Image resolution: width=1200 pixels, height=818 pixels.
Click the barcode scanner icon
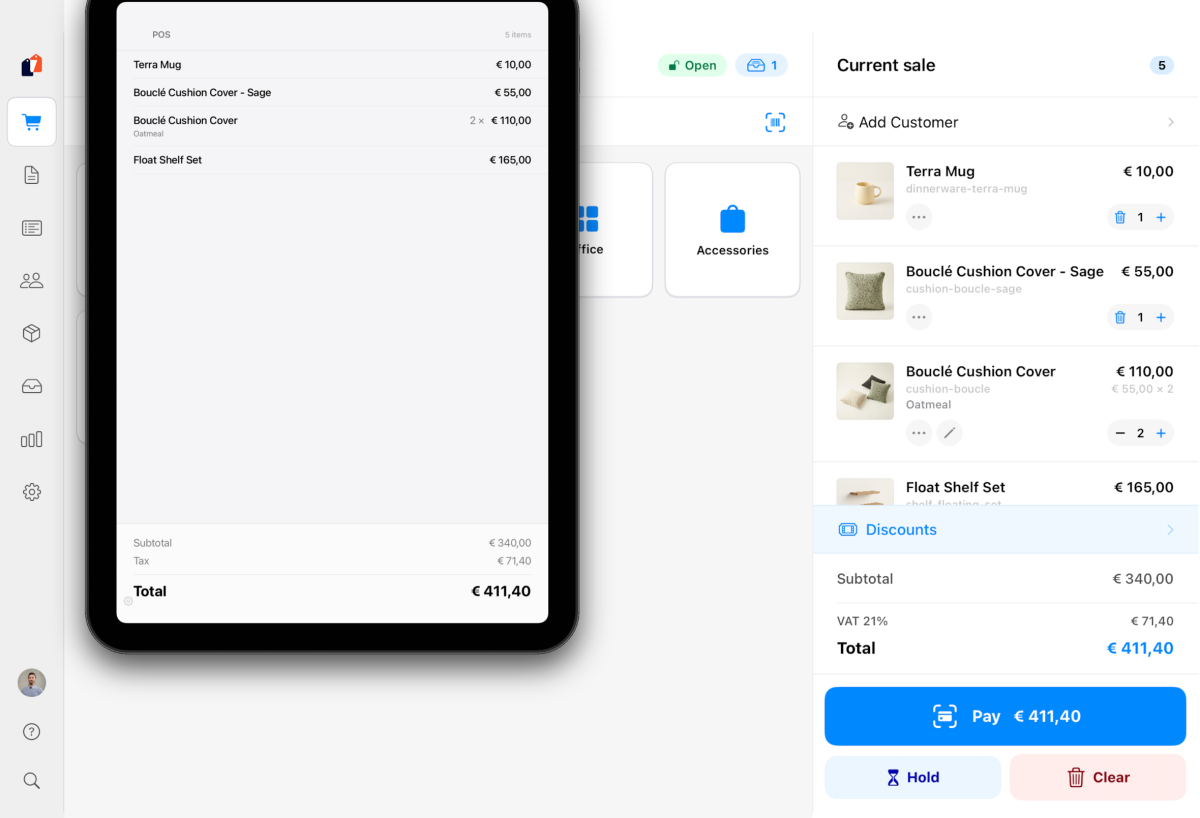(x=775, y=122)
